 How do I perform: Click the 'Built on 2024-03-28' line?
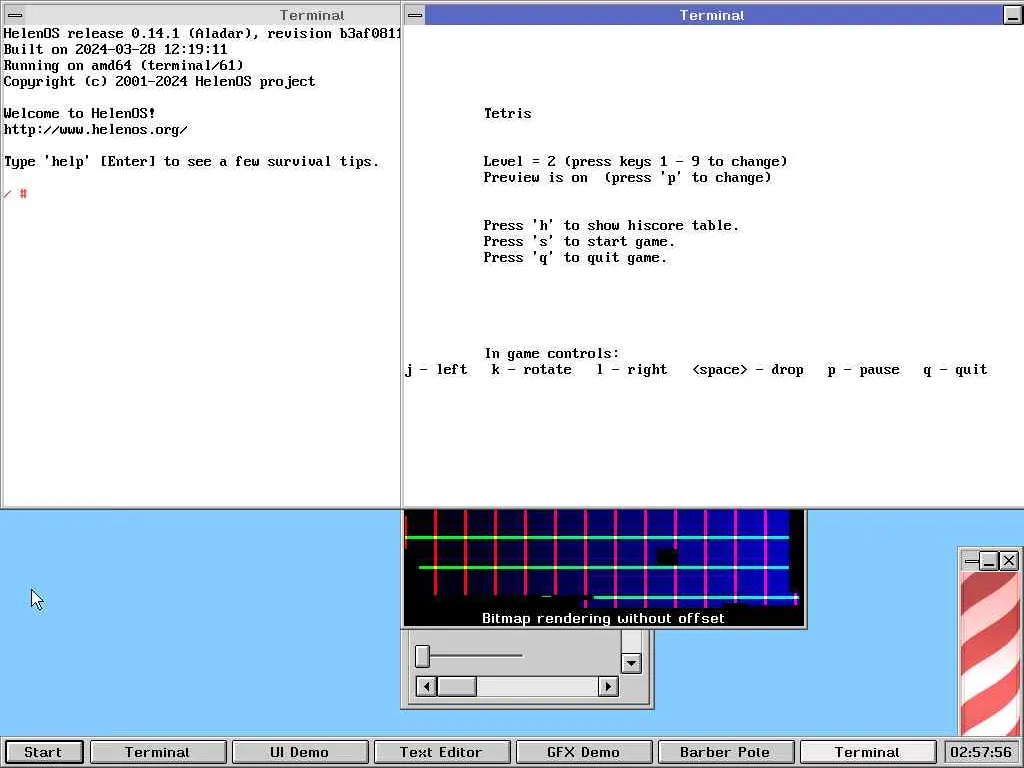click(x=116, y=49)
